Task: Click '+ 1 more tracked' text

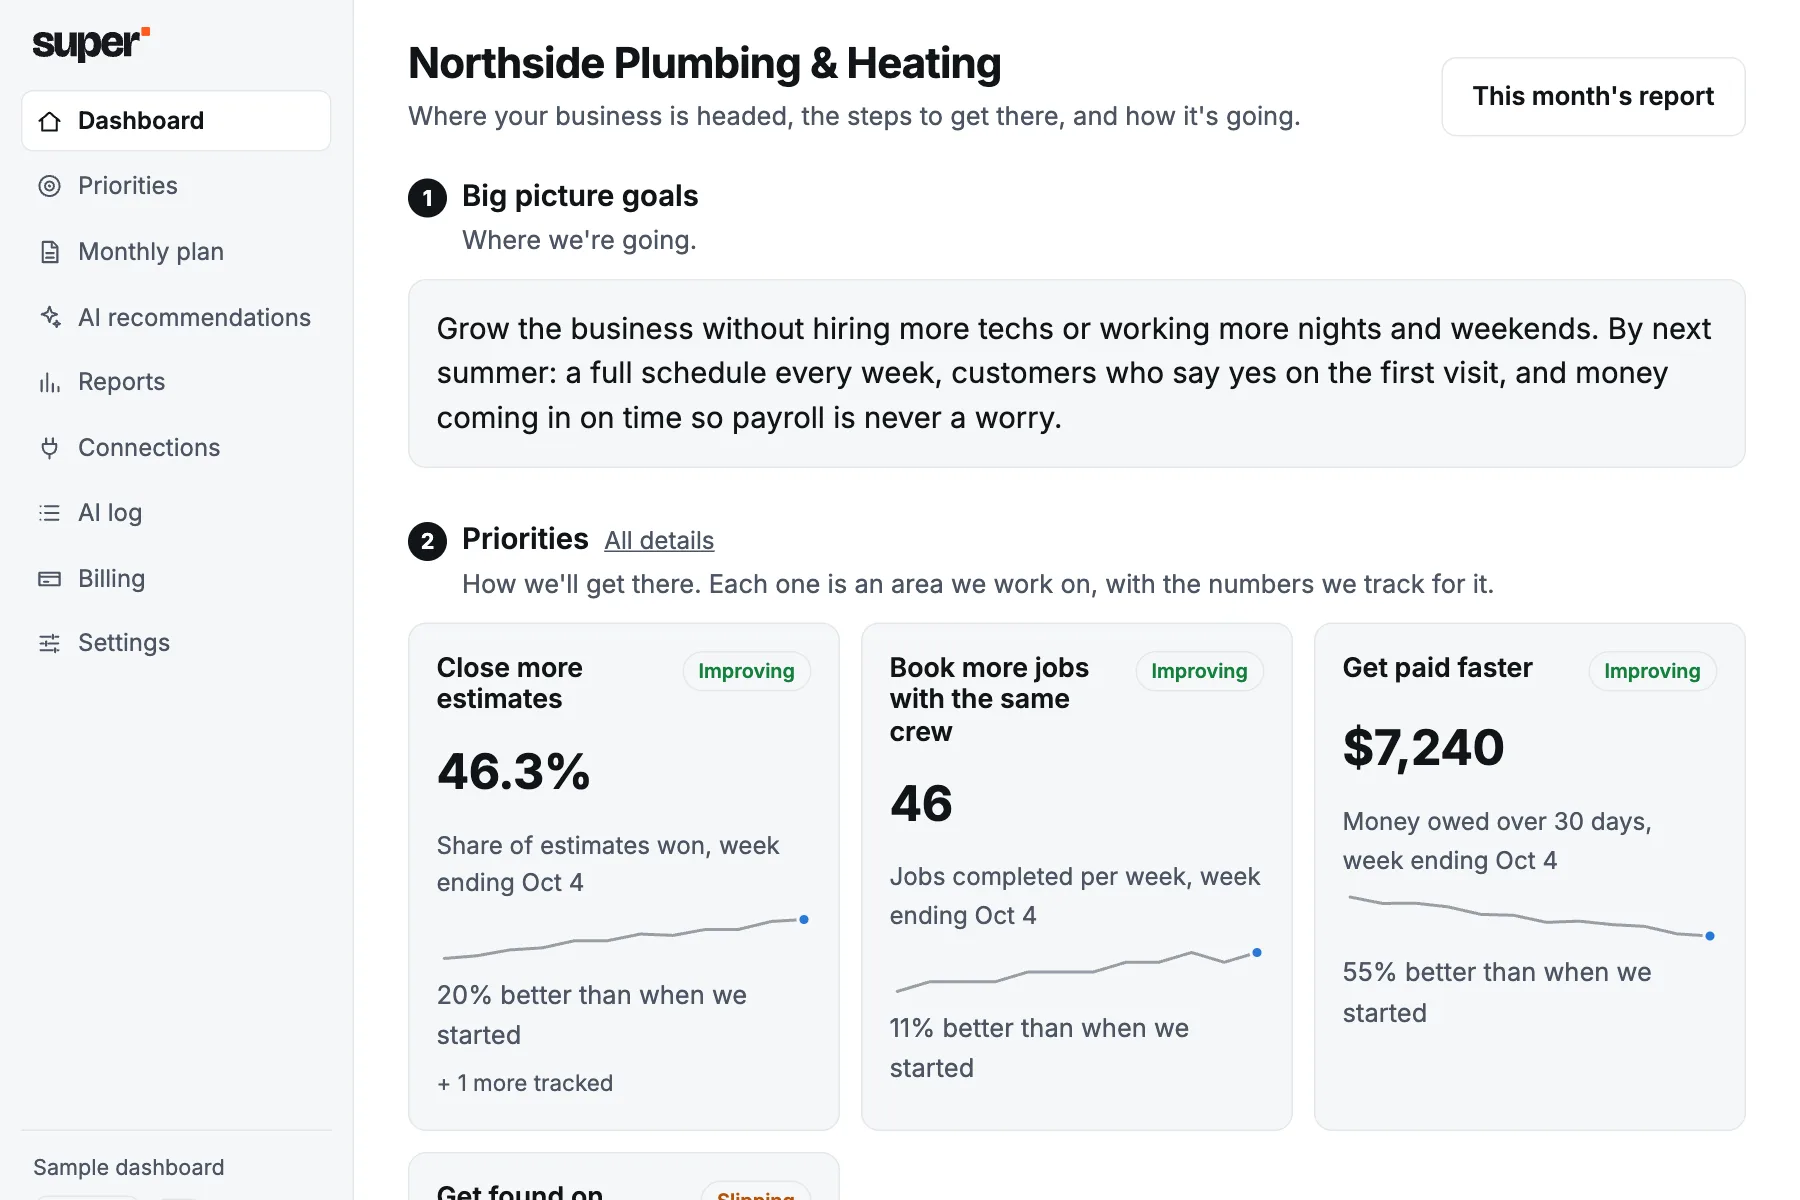Action: [x=525, y=1083]
